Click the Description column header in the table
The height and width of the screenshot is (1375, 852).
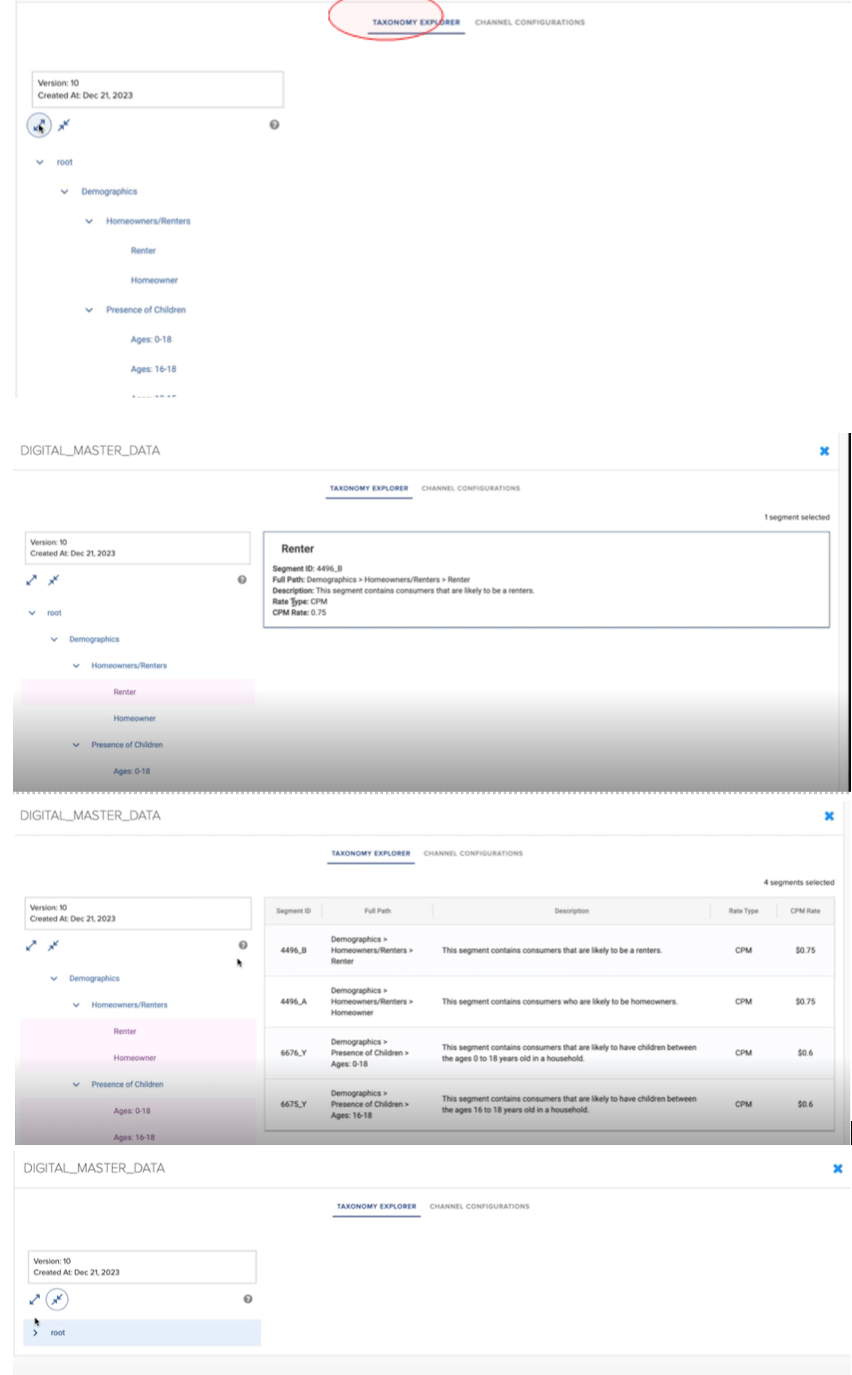[x=571, y=911]
